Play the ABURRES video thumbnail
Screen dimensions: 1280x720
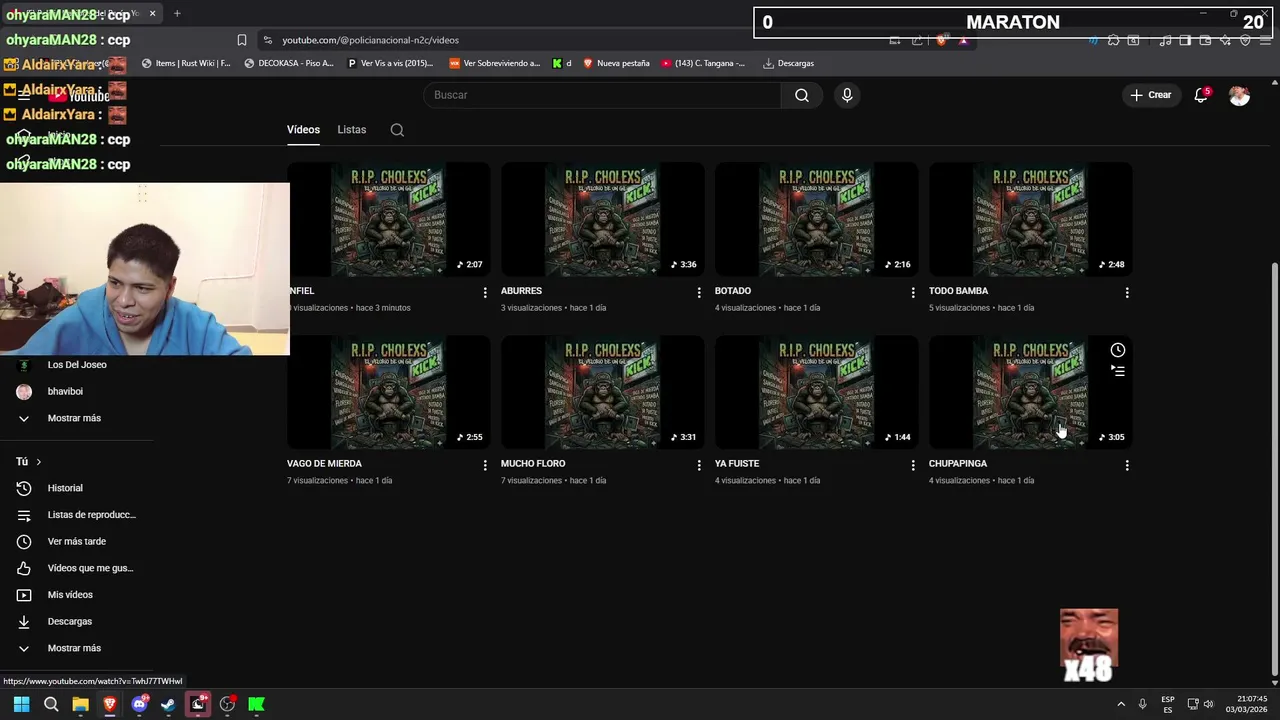click(602, 220)
